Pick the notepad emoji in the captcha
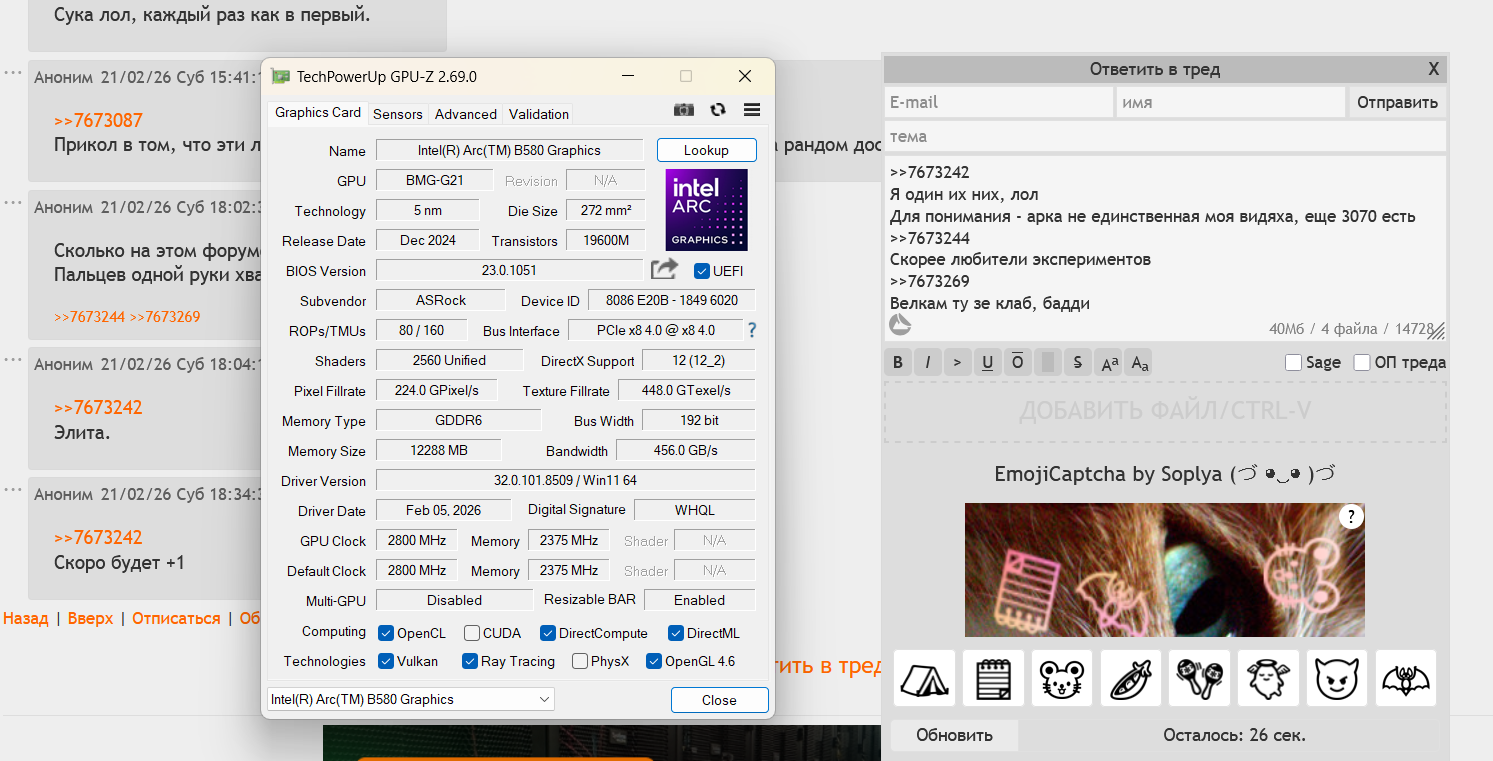 point(993,678)
